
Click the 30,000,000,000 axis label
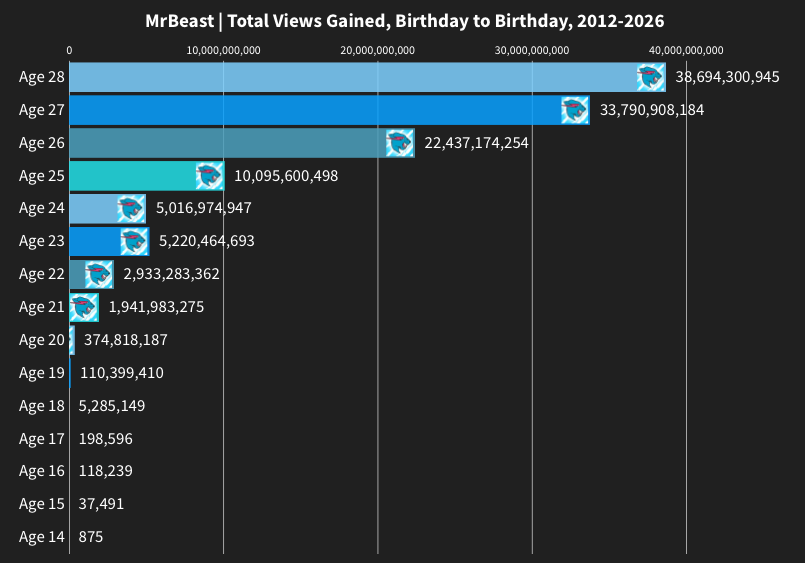(x=532, y=50)
